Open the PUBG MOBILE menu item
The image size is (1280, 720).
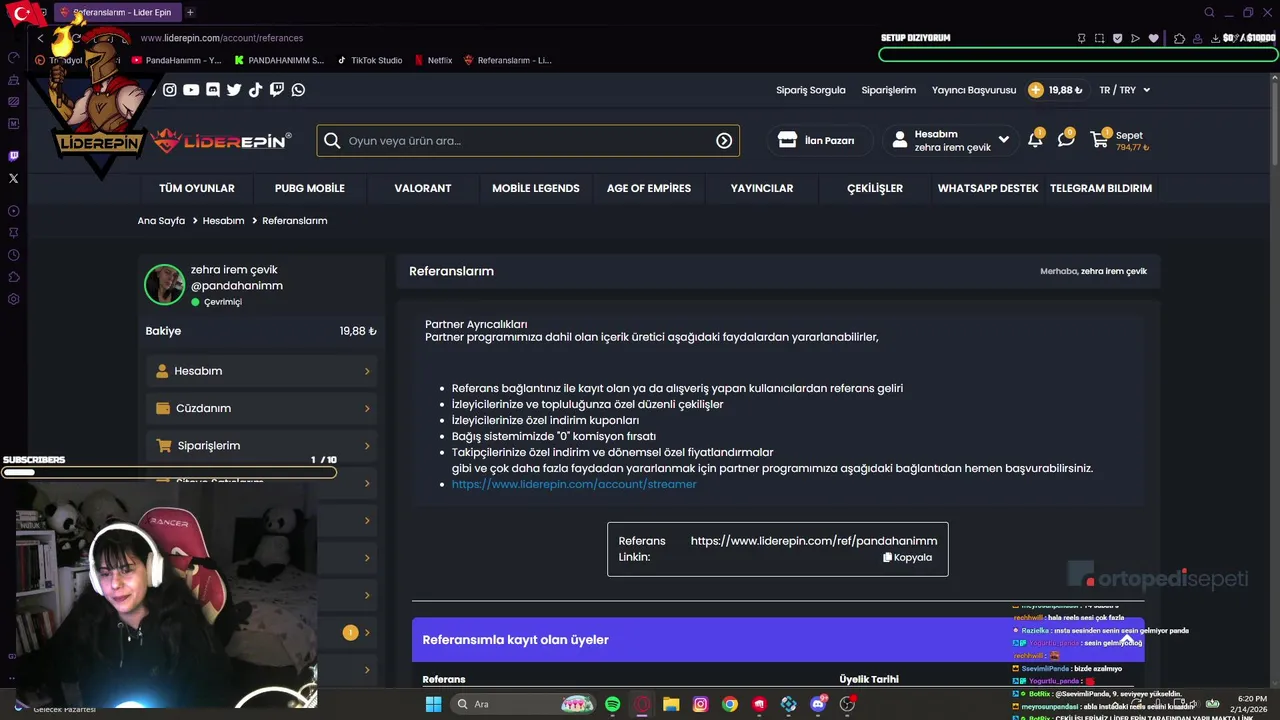point(310,188)
